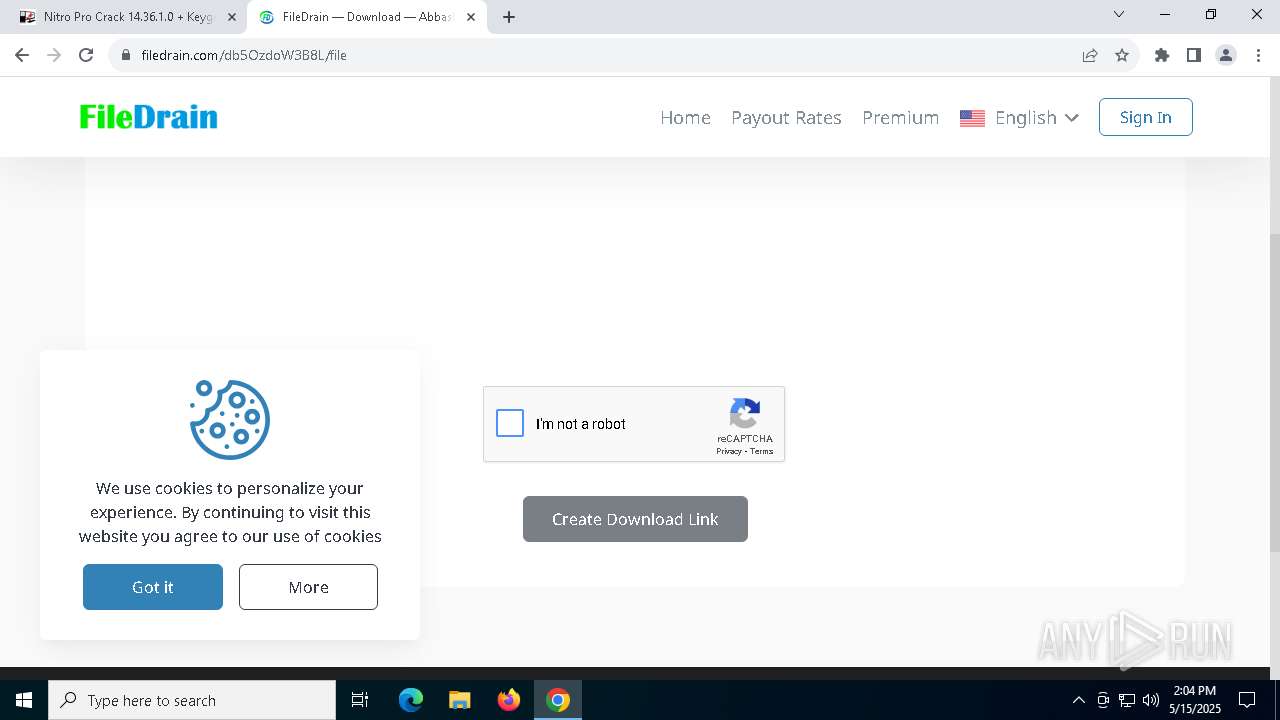The image size is (1280, 720).
Task: Open the Chrome extensions puzzle icon
Action: tap(1162, 55)
